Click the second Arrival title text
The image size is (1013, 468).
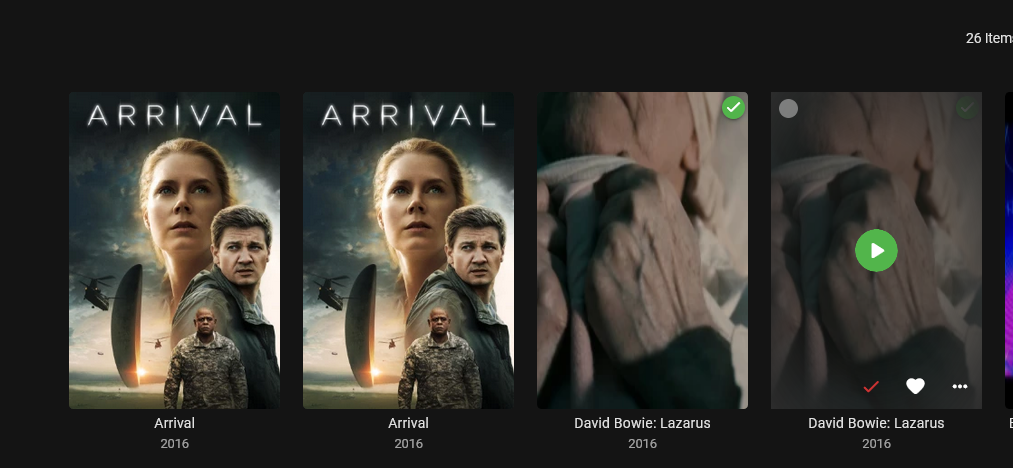(408, 423)
